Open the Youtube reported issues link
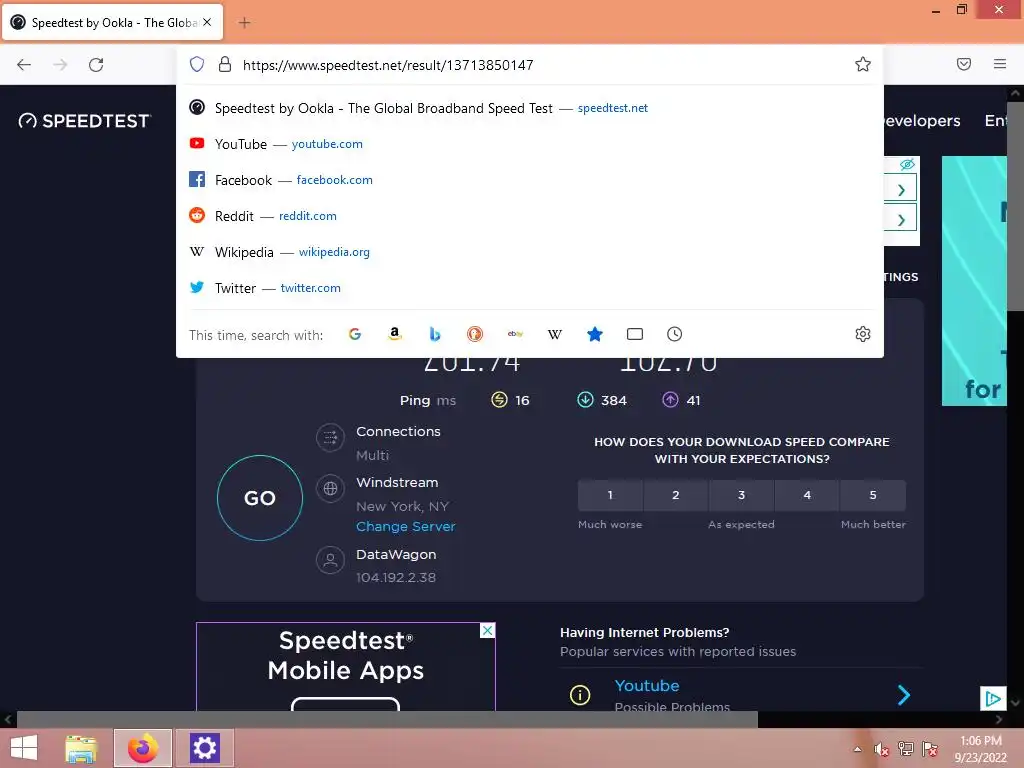Image resolution: width=1024 pixels, height=768 pixels. 647,686
